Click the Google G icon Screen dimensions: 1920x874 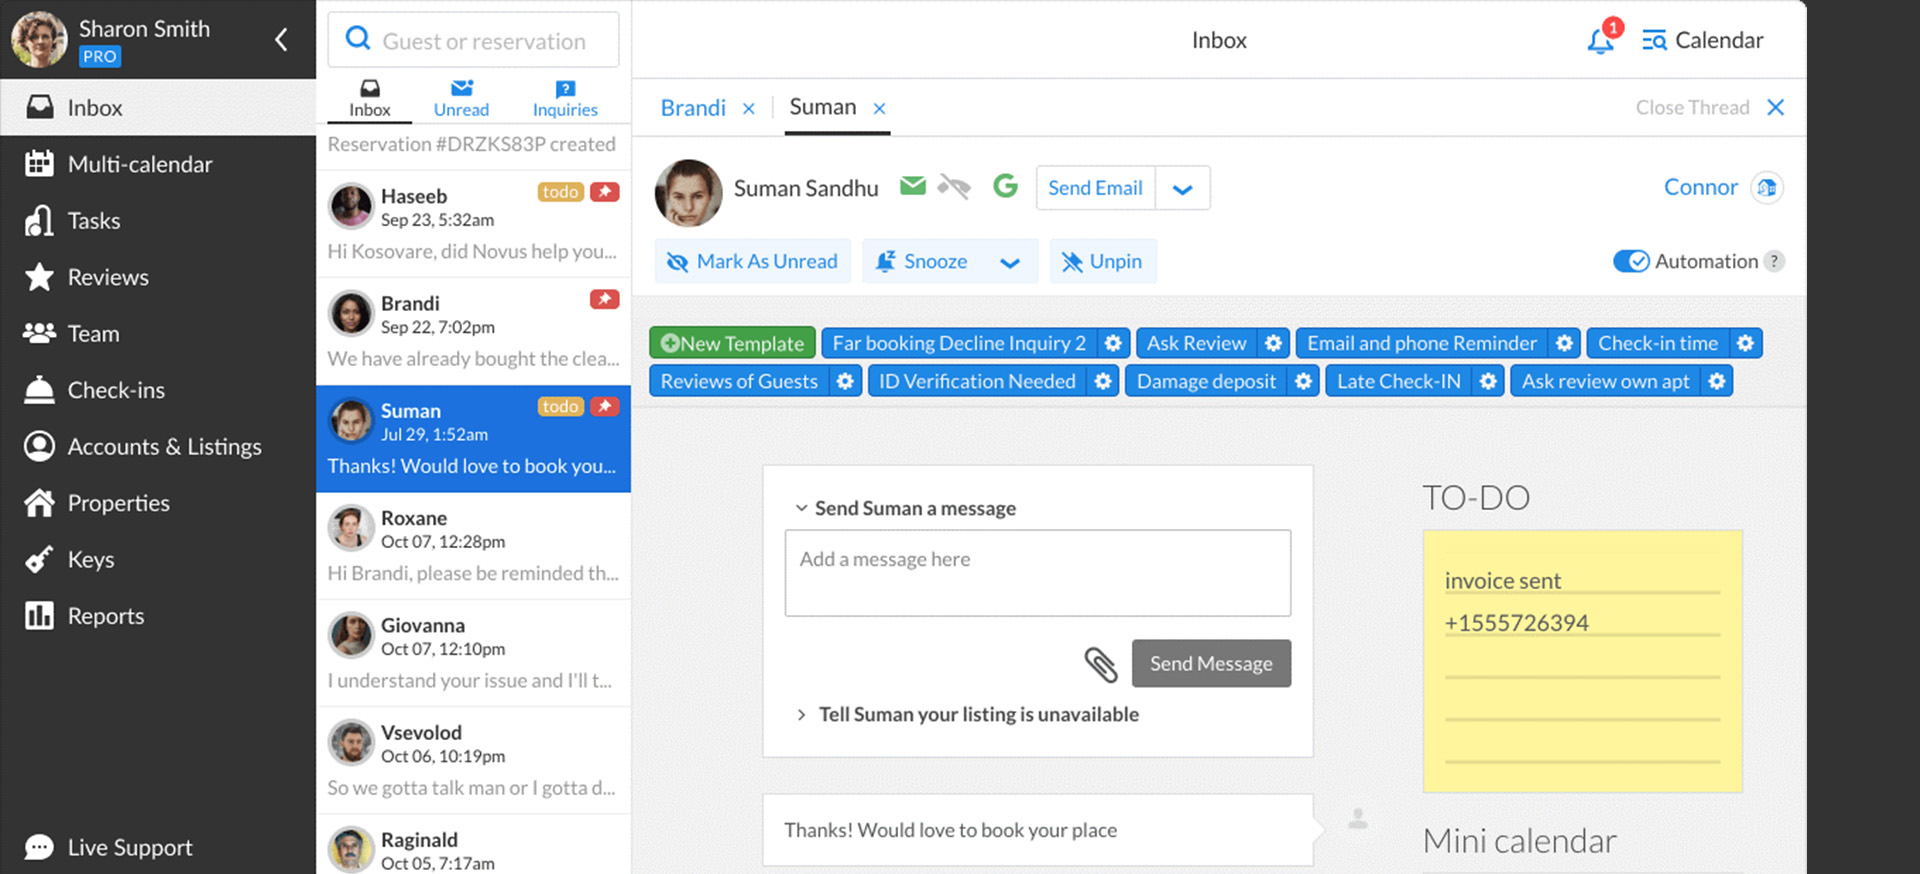pos(1005,186)
